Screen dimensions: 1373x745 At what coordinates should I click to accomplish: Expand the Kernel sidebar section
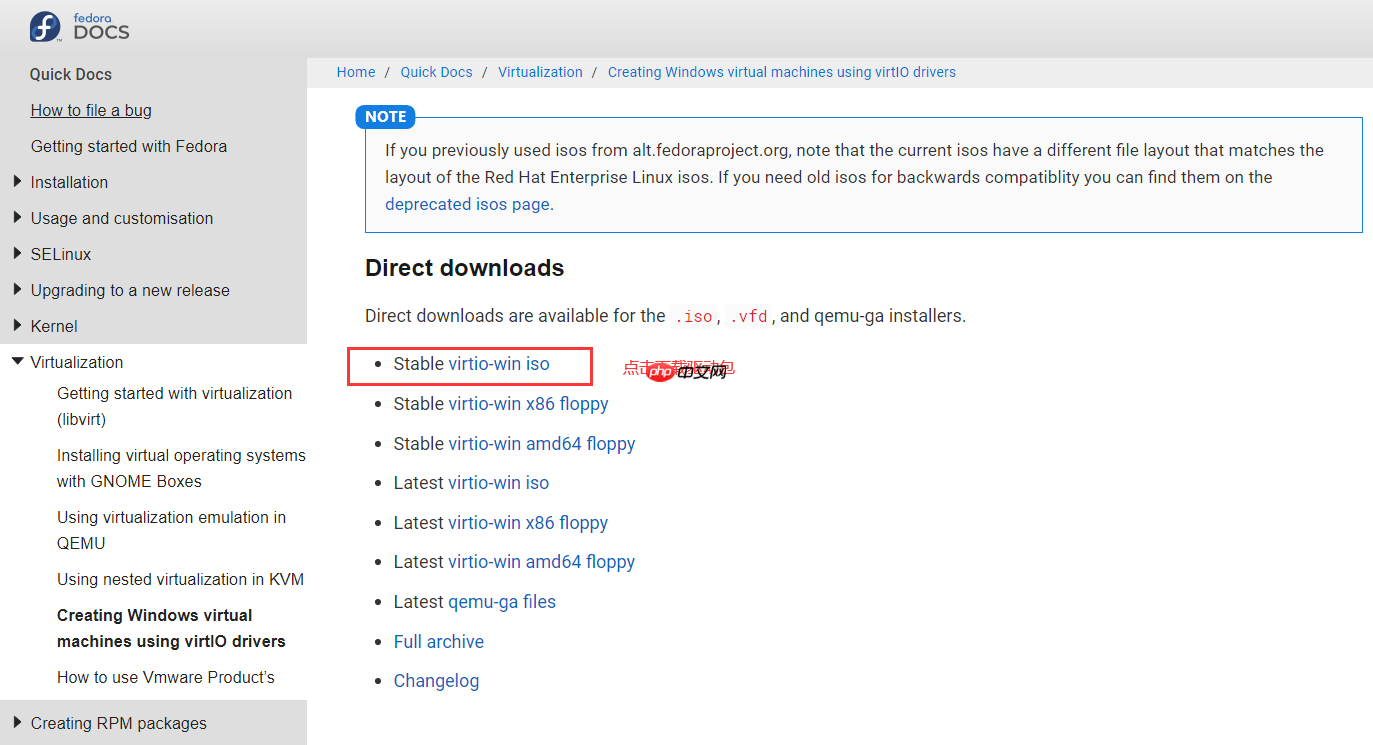tap(17, 326)
